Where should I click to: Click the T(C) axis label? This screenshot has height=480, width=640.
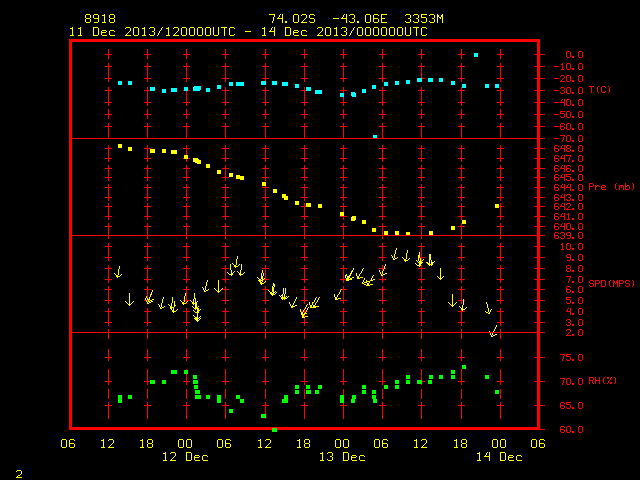pyautogui.click(x=600, y=89)
